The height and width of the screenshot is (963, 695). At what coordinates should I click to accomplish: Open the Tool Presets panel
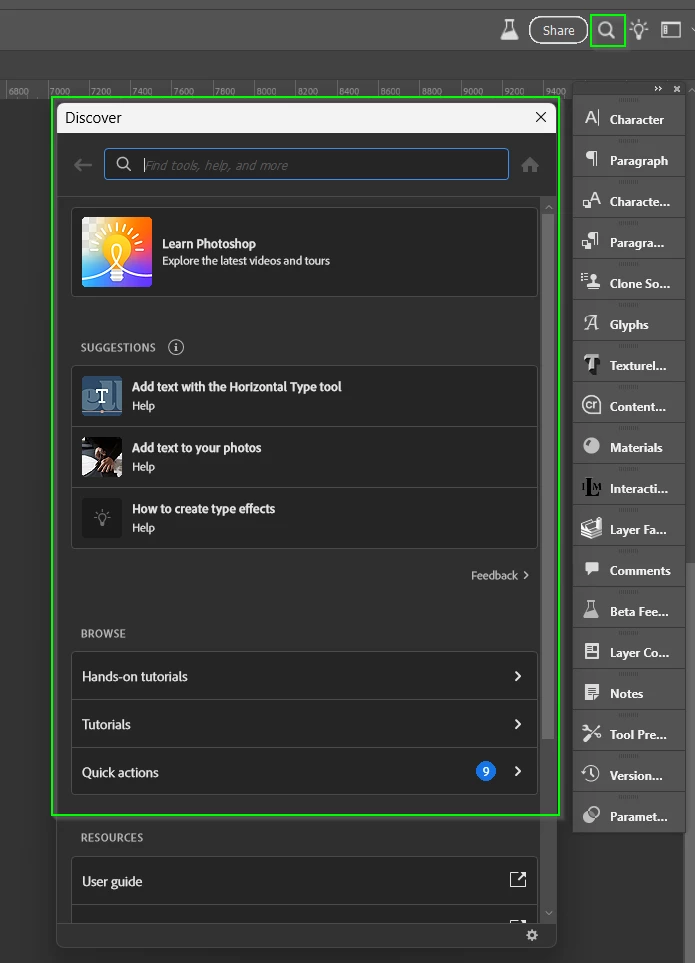[x=629, y=735]
